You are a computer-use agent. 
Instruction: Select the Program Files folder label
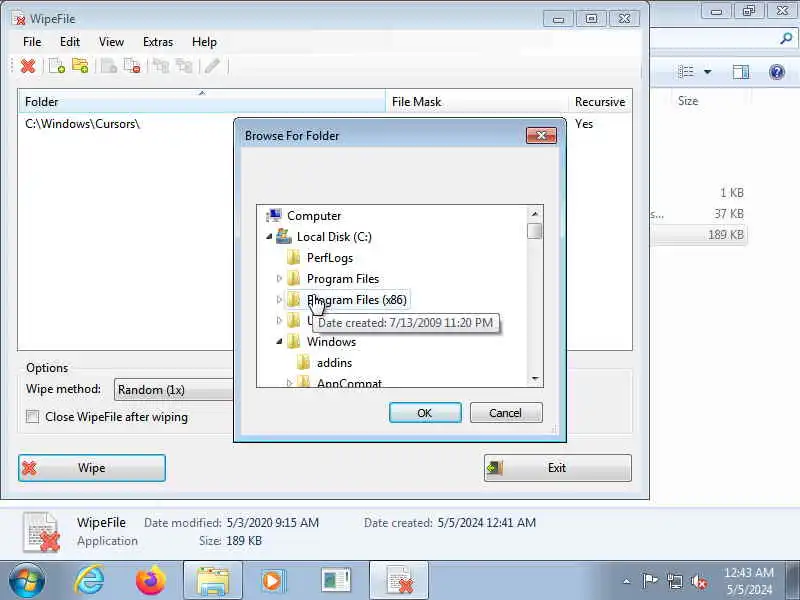pos(343,279)
